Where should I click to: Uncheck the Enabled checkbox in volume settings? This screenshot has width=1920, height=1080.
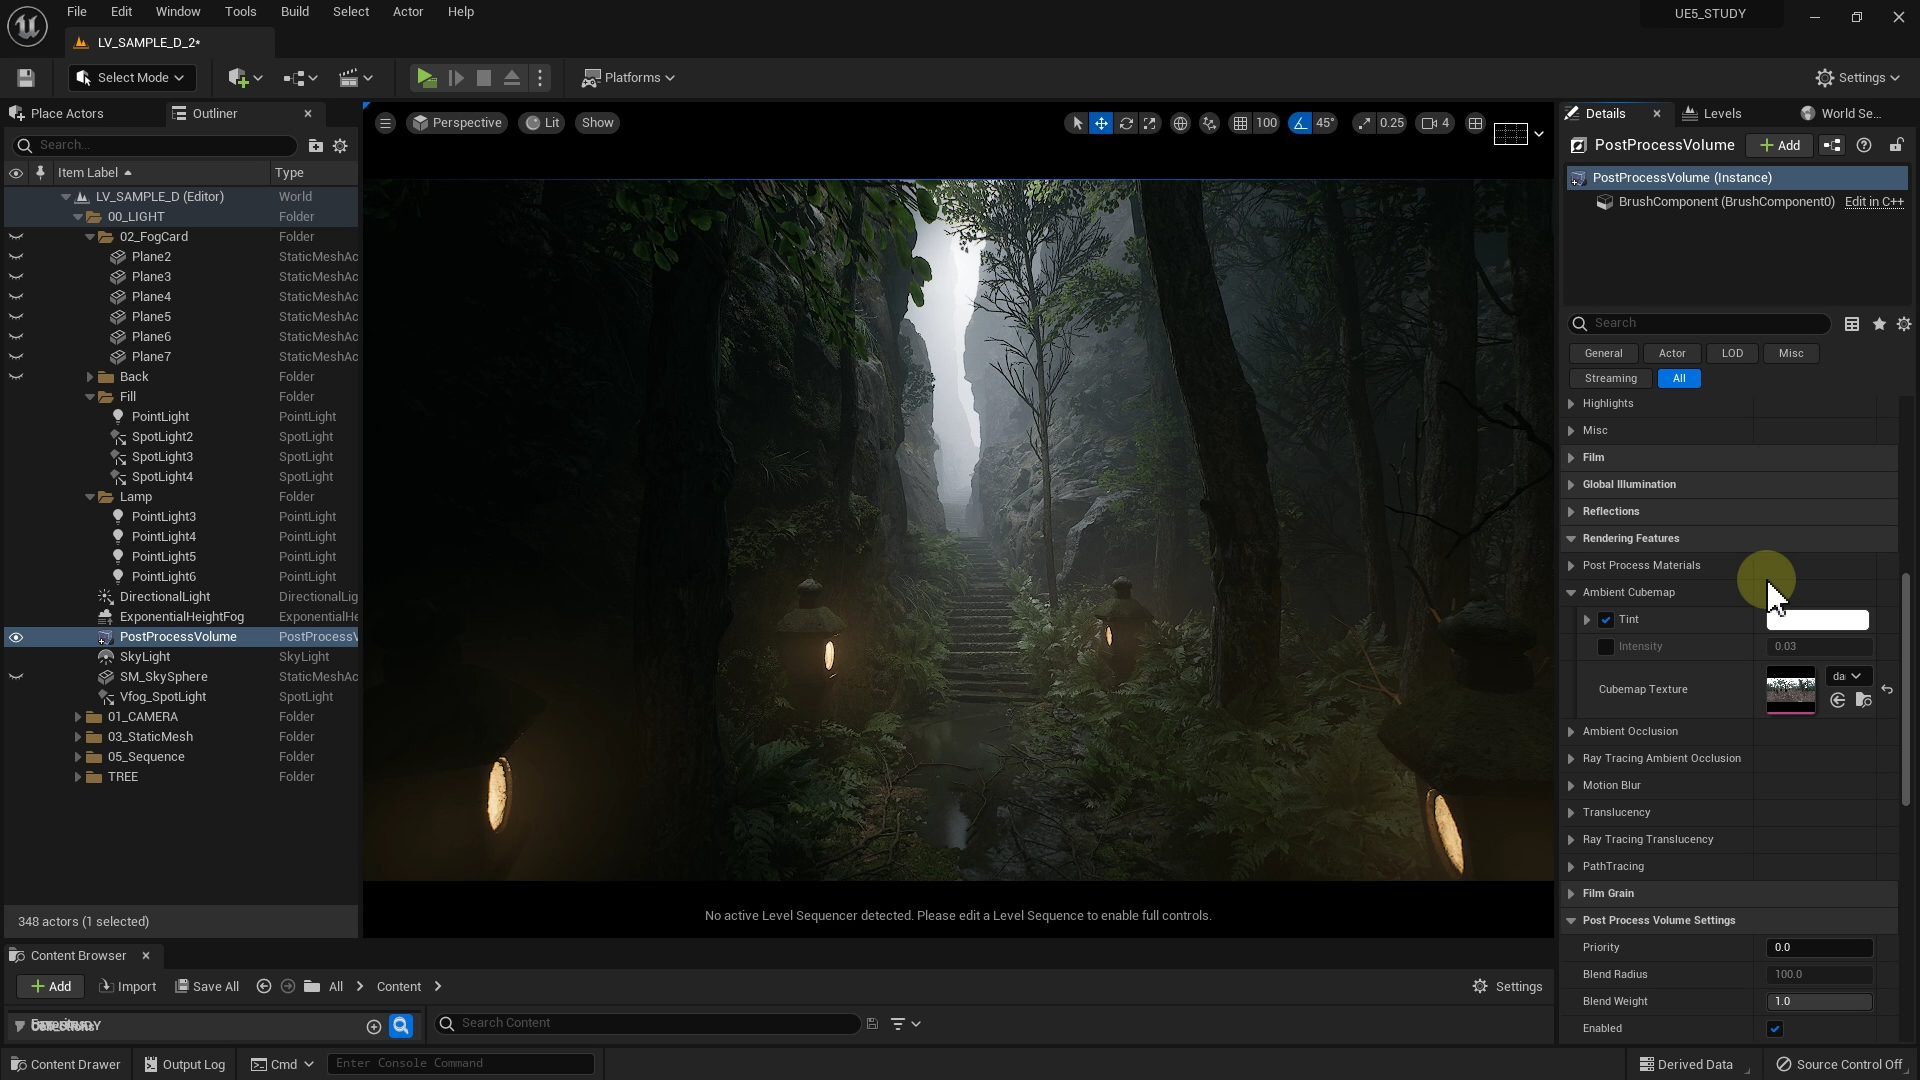1775,1029
